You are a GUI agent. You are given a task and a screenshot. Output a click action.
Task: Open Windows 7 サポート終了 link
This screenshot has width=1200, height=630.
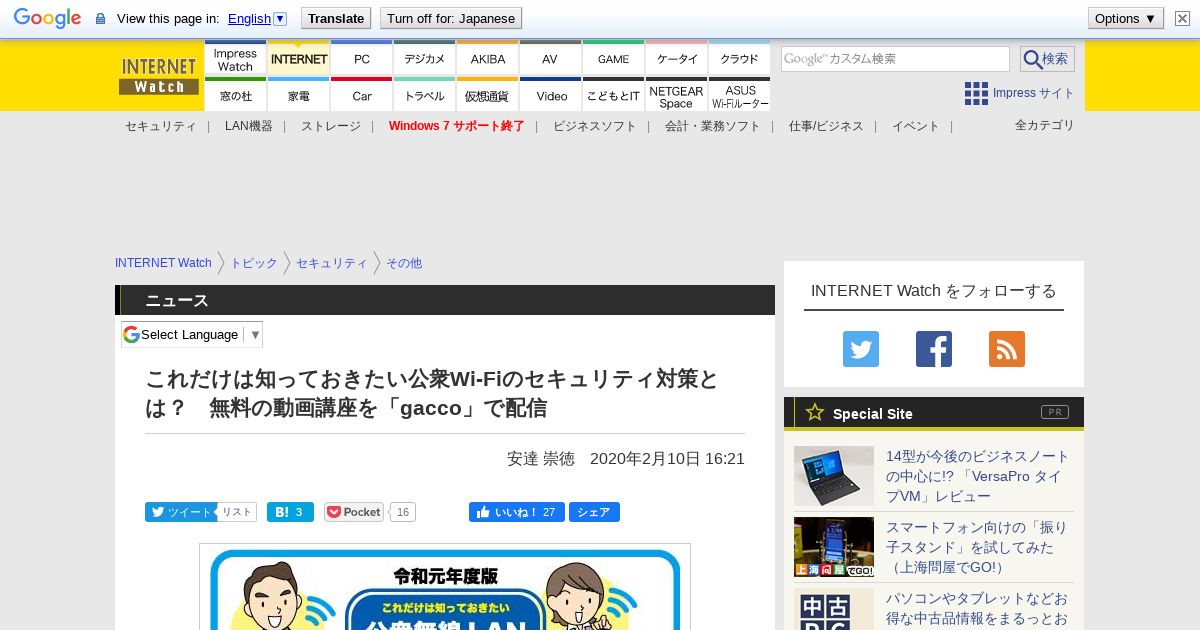457,126
